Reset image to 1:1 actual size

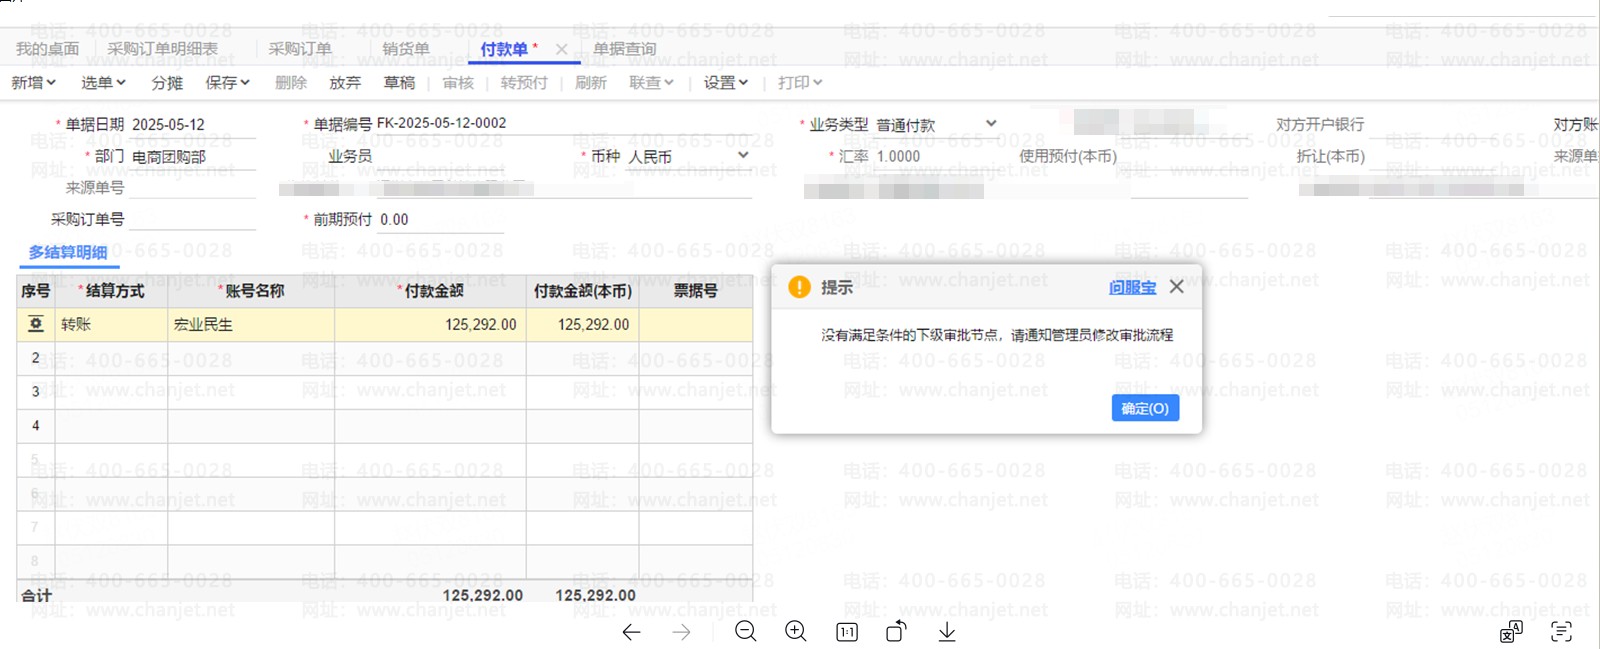pos(847,632)
